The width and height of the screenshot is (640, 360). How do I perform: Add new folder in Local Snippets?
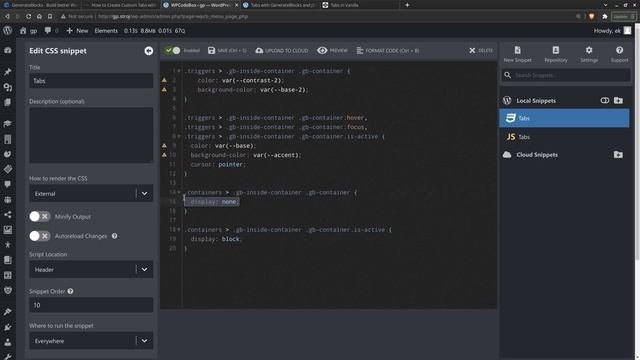click(618, 100)
